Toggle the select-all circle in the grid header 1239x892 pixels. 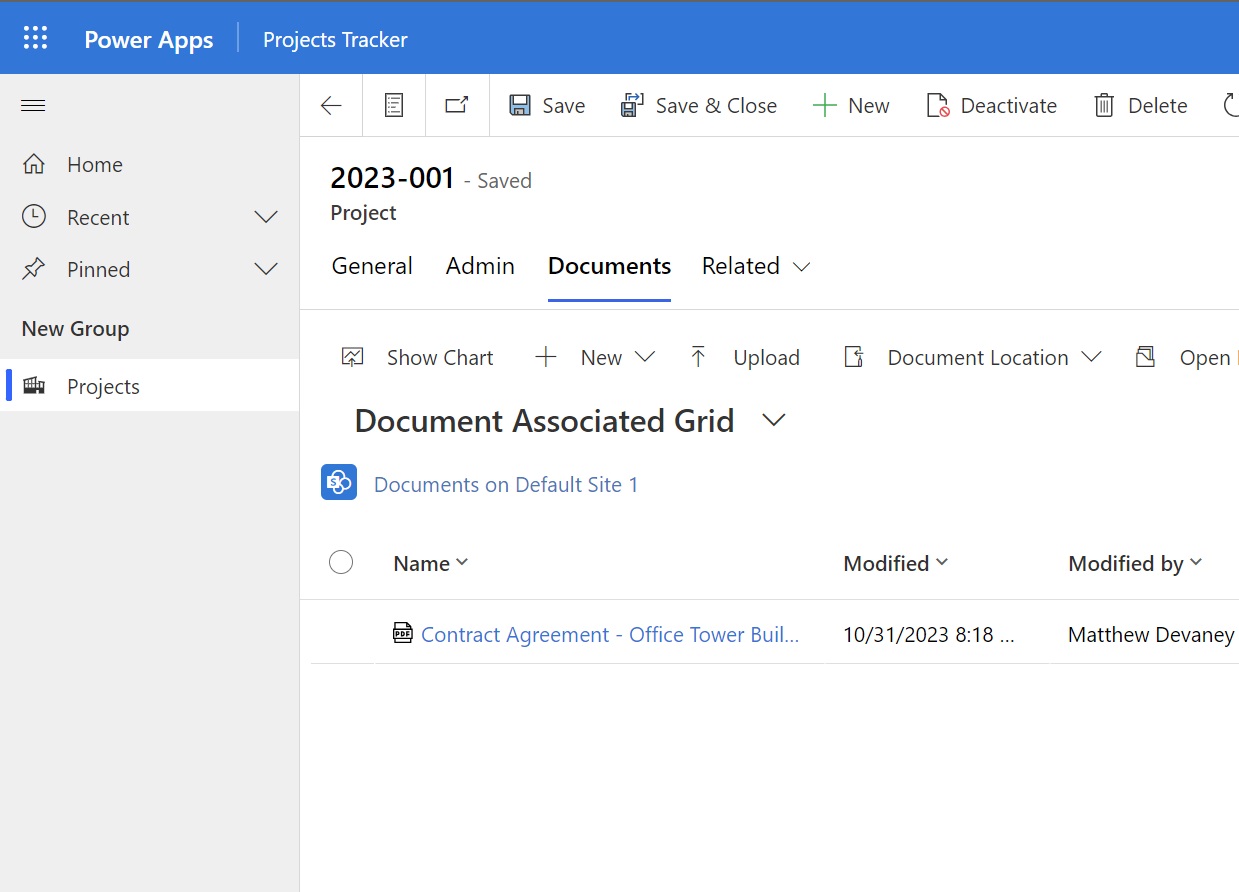tap(341, 562)
